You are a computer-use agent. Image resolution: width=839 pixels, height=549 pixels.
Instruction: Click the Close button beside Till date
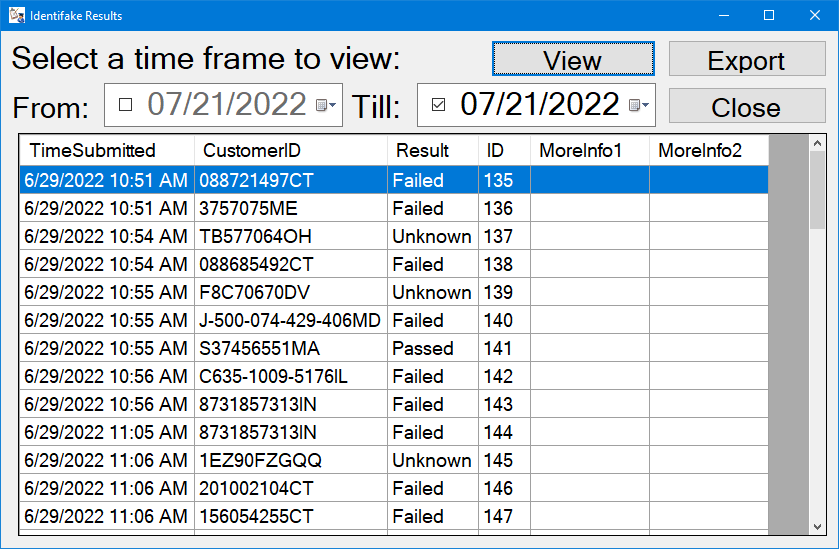[747, 106]
